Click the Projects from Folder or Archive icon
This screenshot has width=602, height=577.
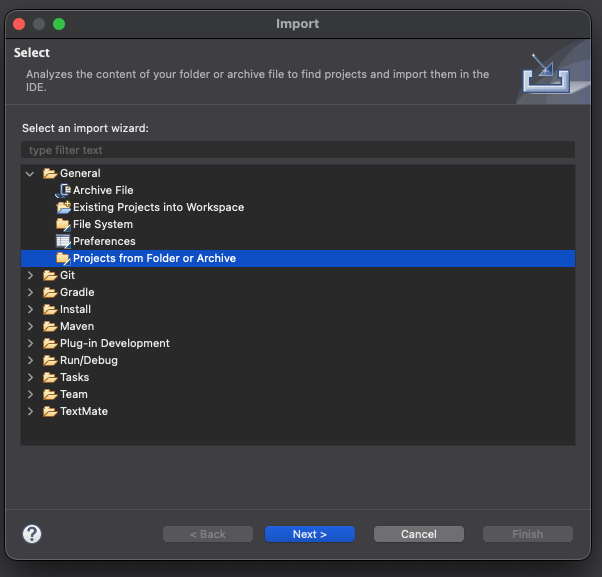[63, 258]
